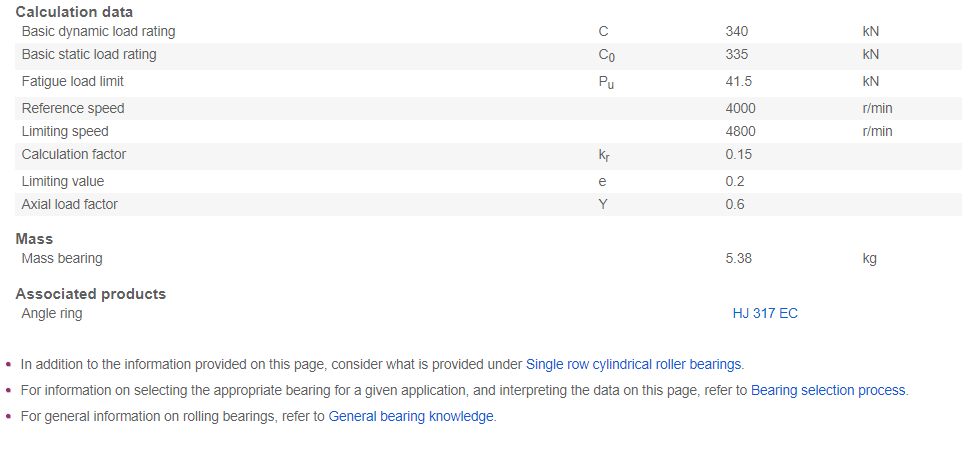Image resolution: width=966 pixels, height=462 pixels.
Task: Open Single row cylindrical roller bearings link
Action: (633, 364)
